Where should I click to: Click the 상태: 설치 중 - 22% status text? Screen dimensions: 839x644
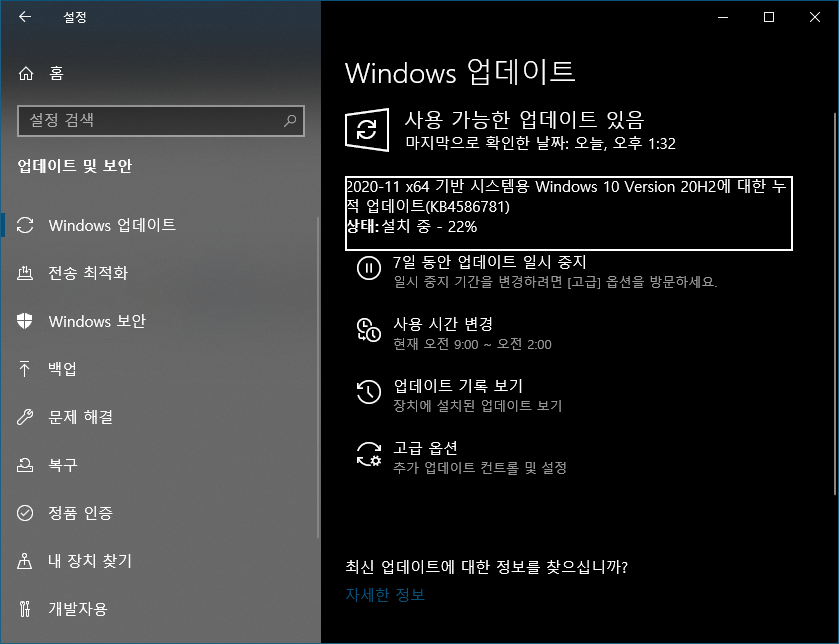click(x=411, y=227)
